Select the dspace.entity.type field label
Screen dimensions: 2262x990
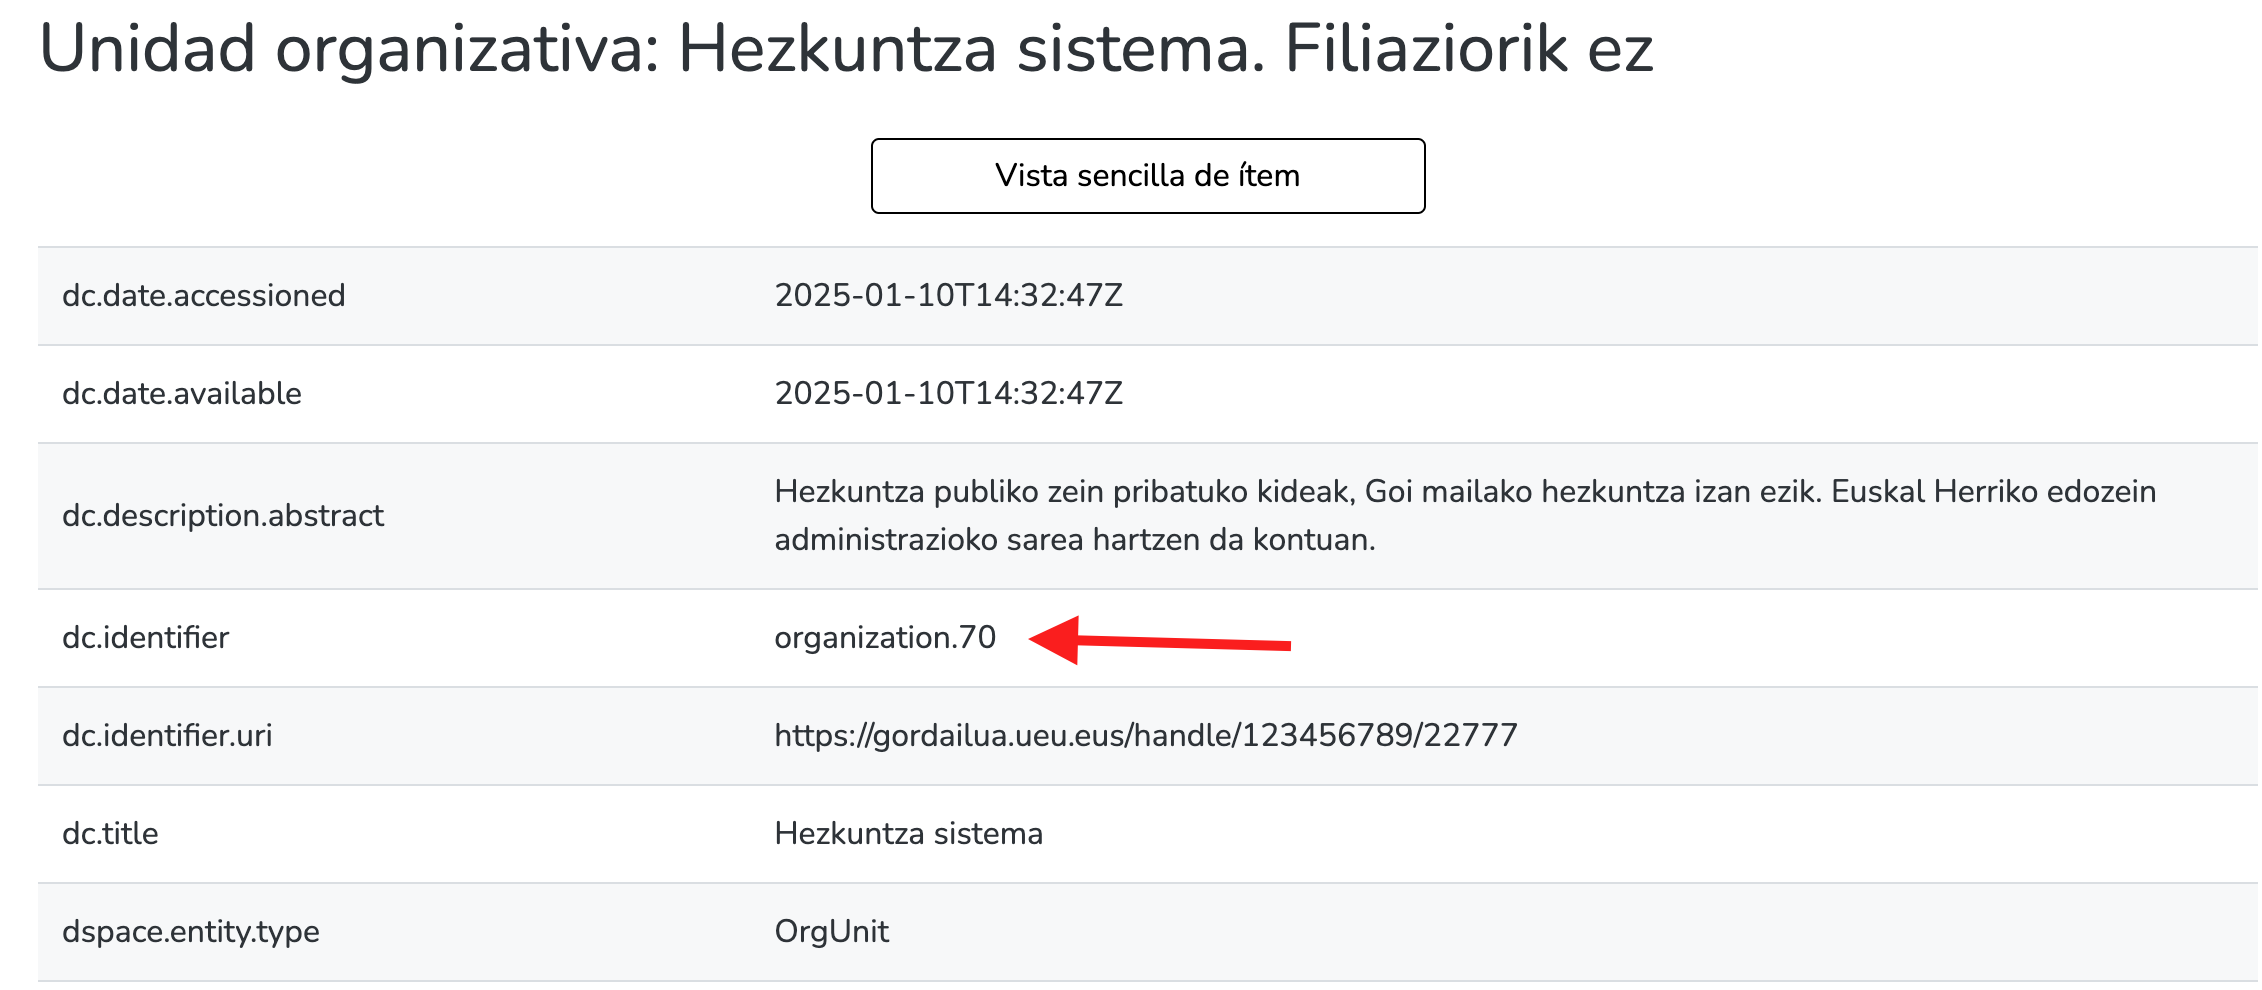pos(190,932)
